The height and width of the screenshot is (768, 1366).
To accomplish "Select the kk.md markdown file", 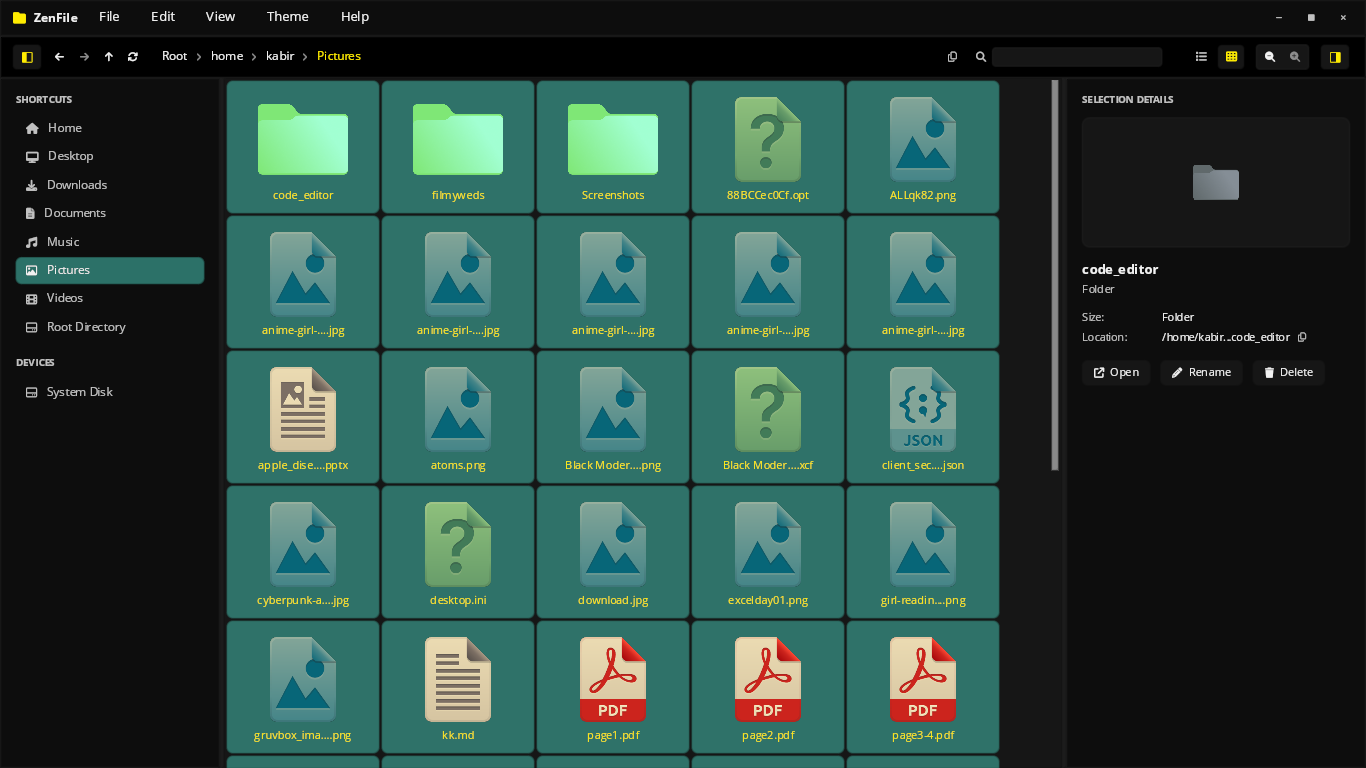I will click(458, 687).
